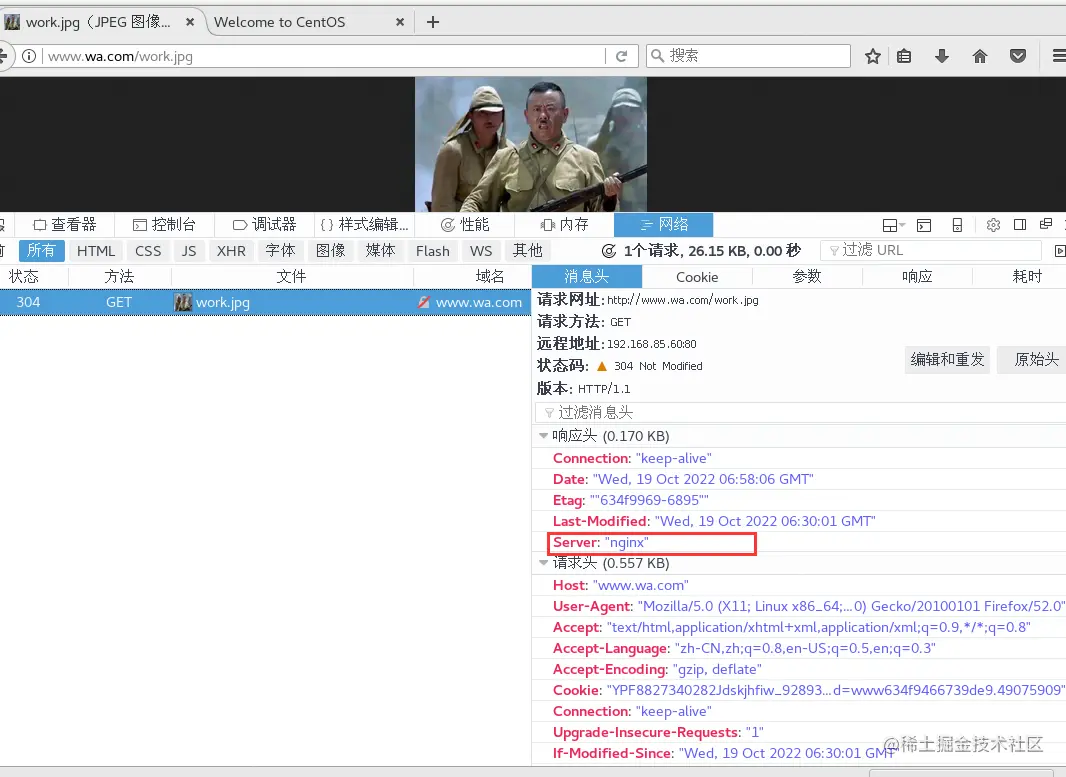Toggle the WS request filter

click(x=481, y=251)
